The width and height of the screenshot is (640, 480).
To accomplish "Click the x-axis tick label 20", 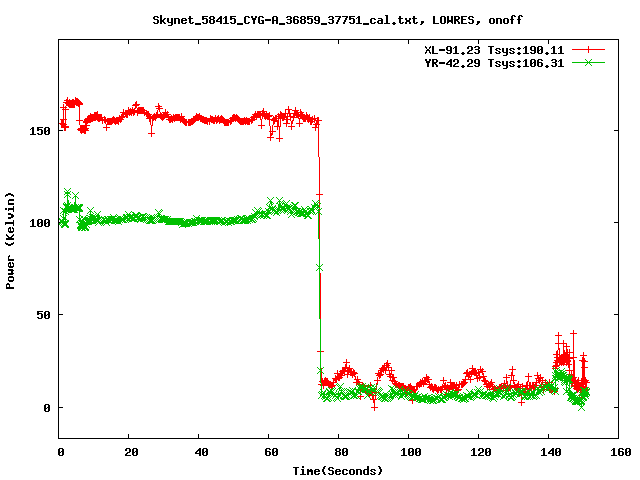I will tap(131, 452).
